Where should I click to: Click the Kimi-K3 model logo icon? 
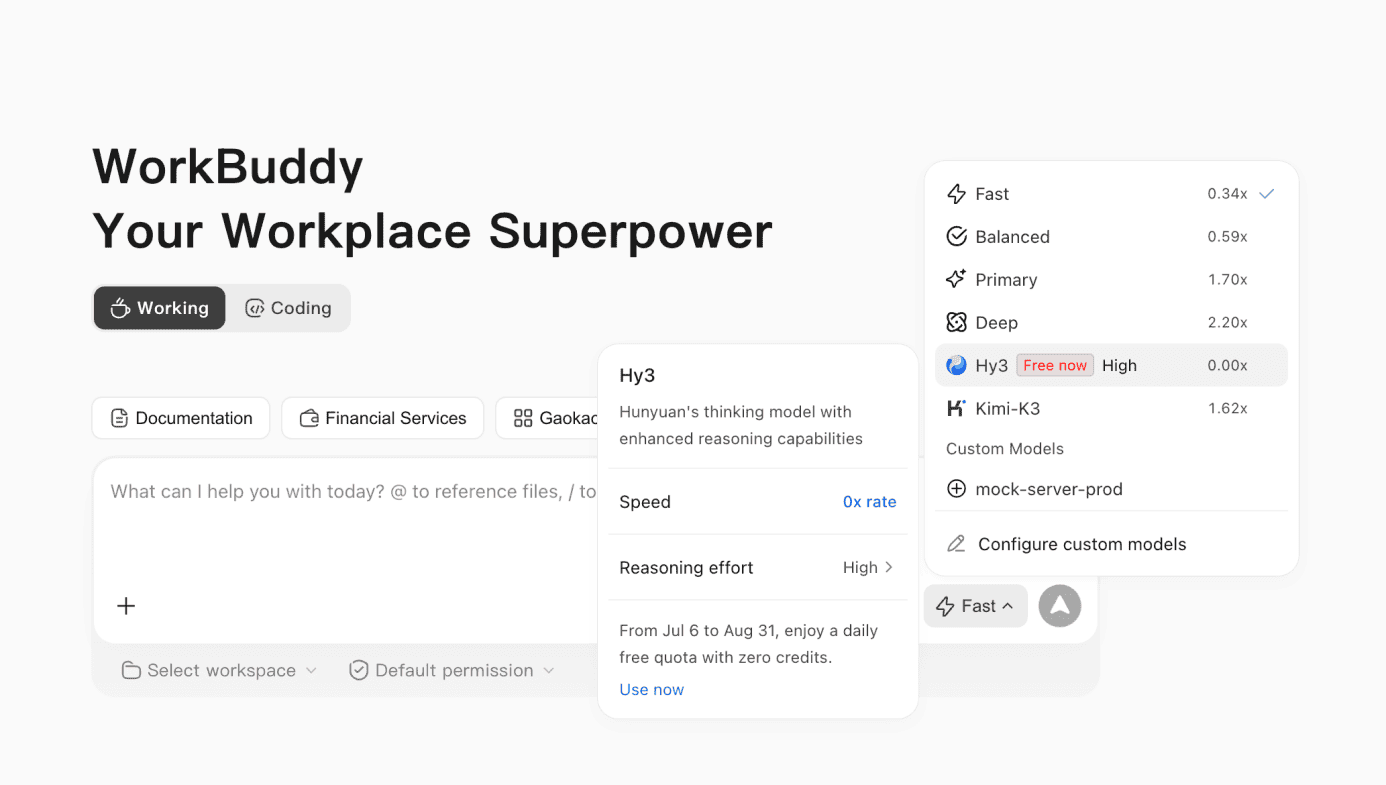coord(957,409)
